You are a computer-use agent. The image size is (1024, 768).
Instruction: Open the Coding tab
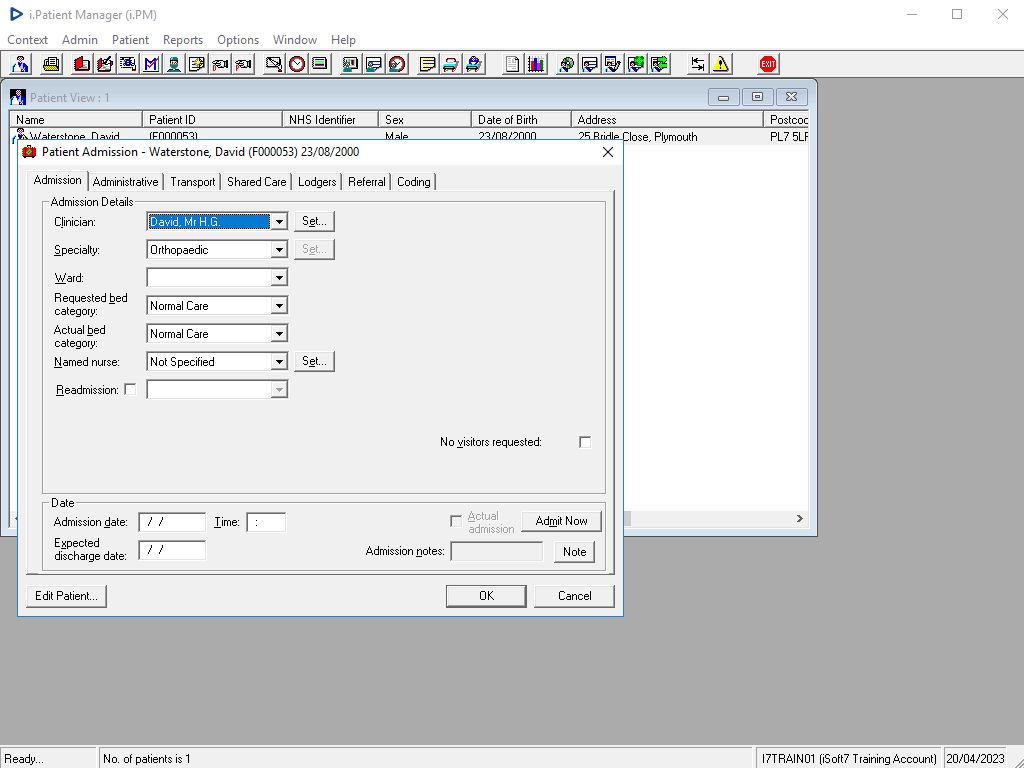[413, 182]
